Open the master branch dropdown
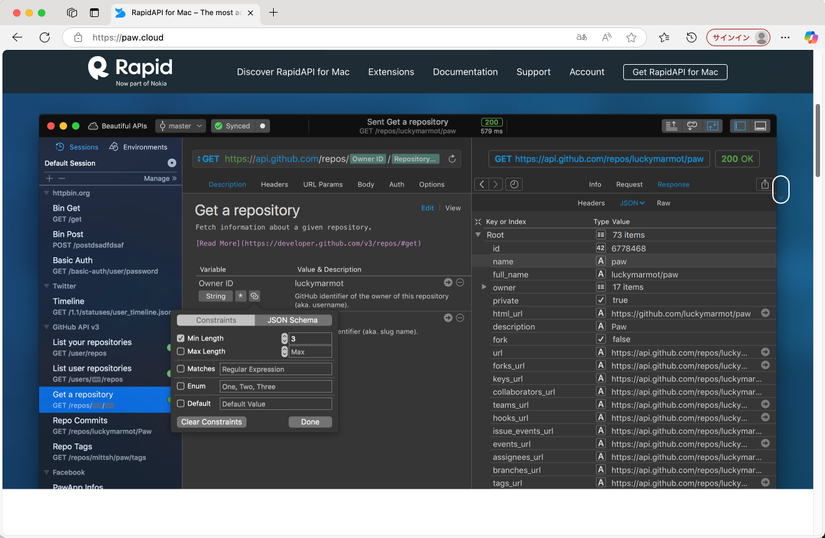 click(180, 126)
